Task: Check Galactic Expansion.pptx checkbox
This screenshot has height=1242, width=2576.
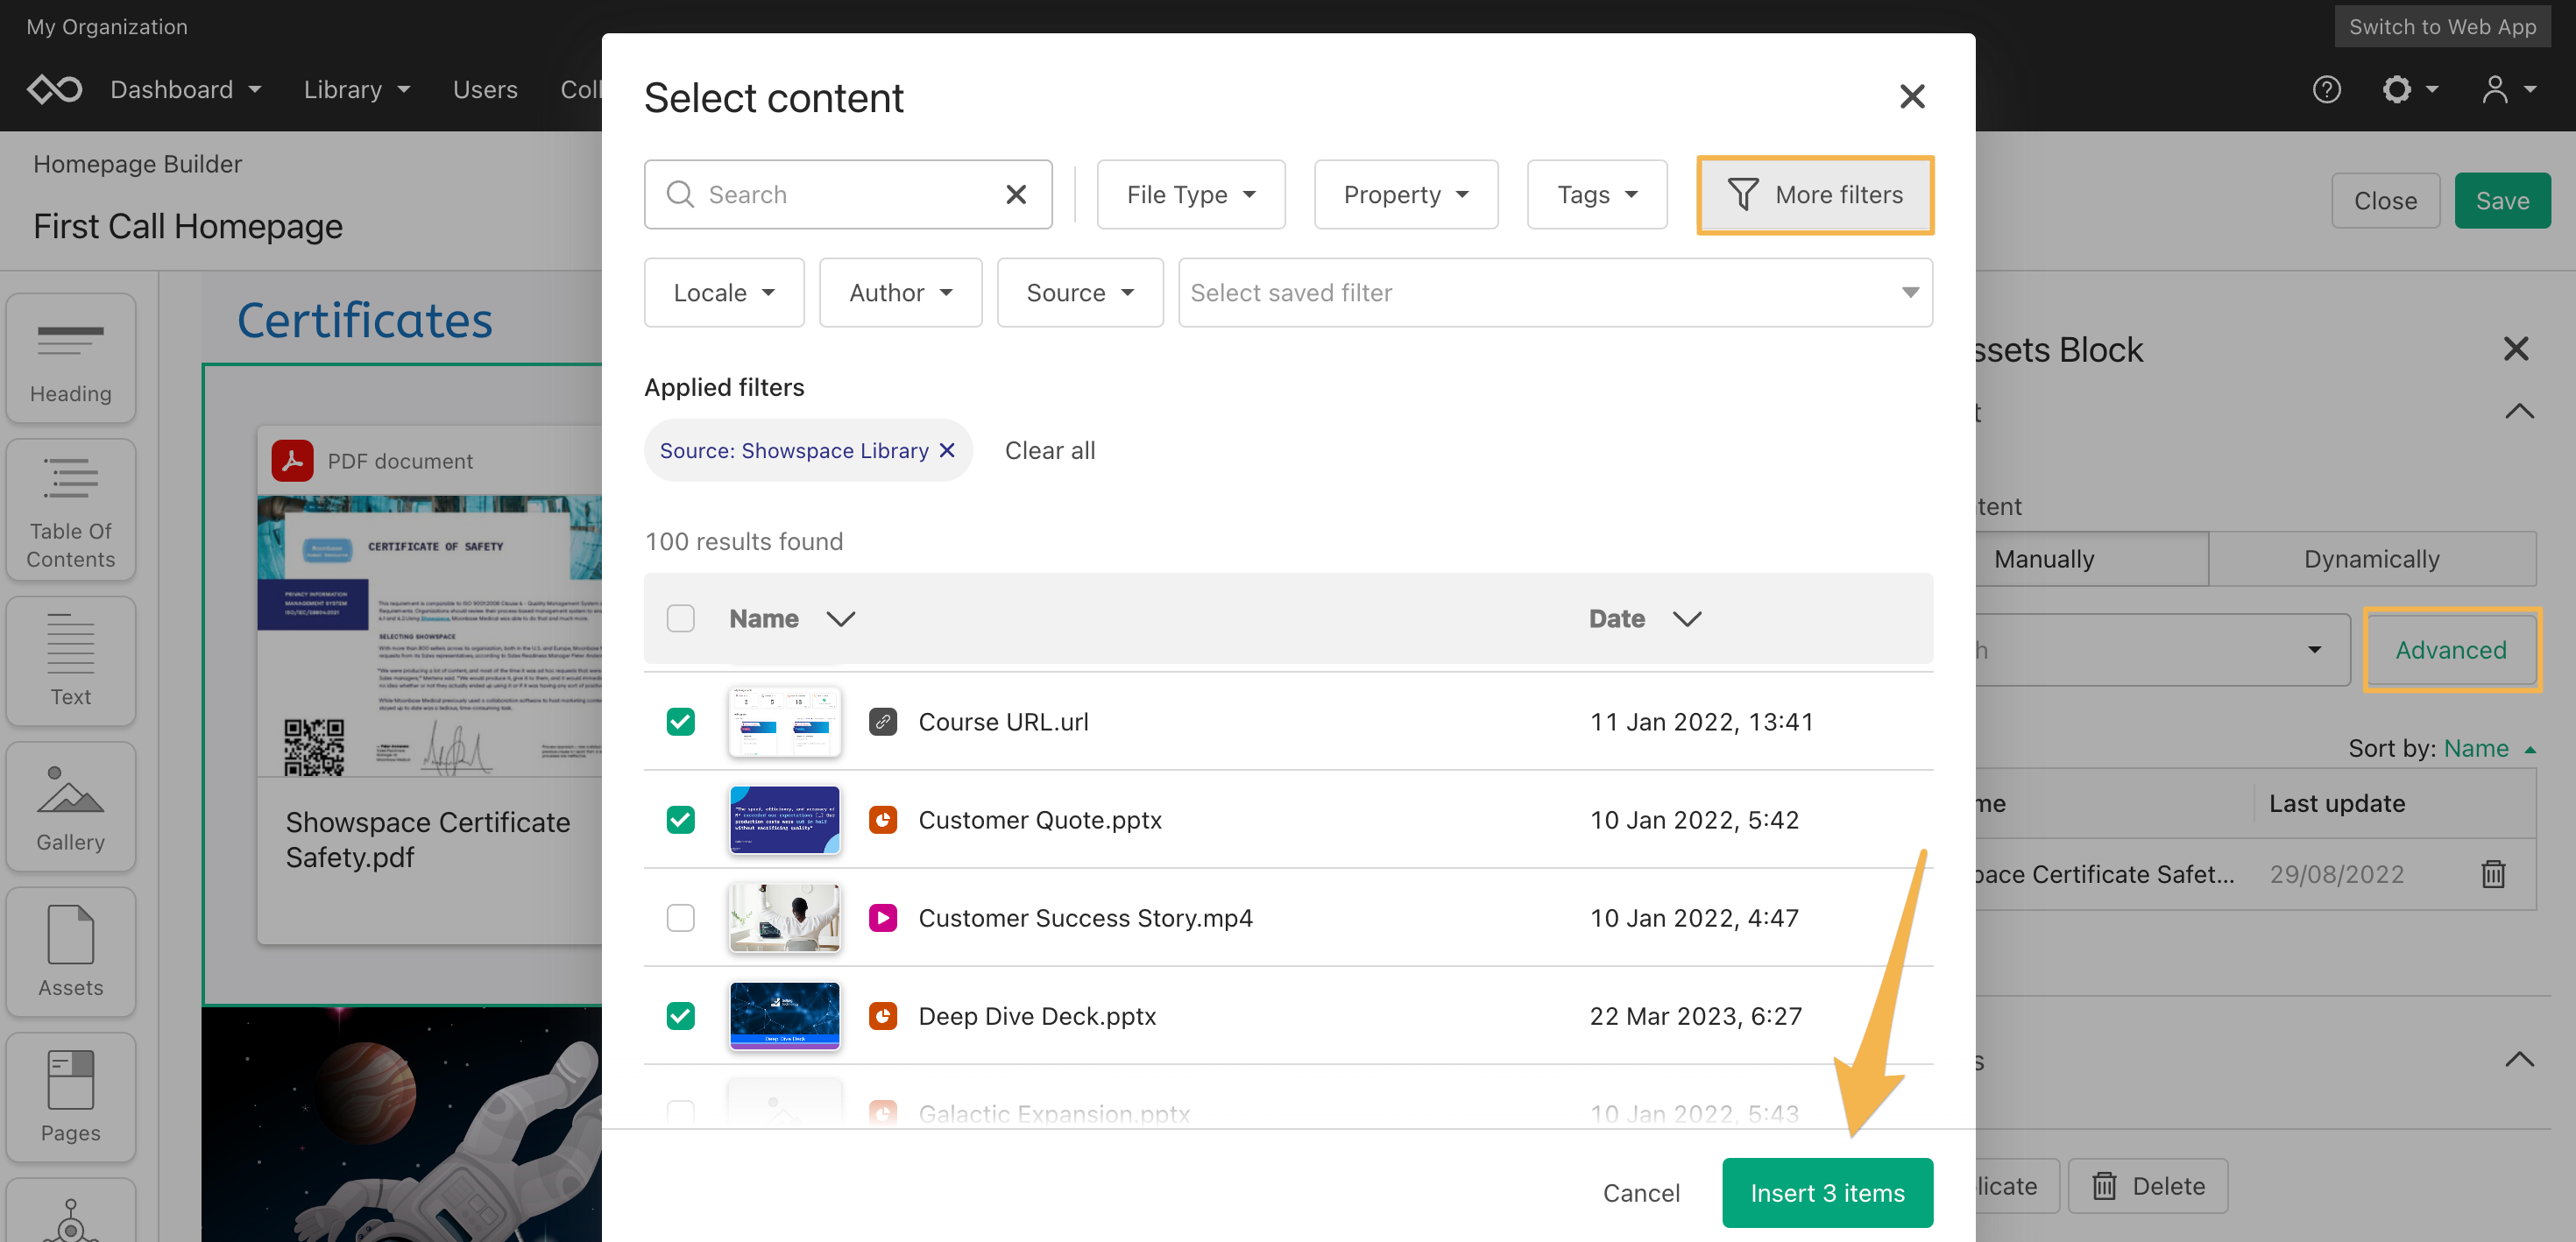Action: 680,1112
